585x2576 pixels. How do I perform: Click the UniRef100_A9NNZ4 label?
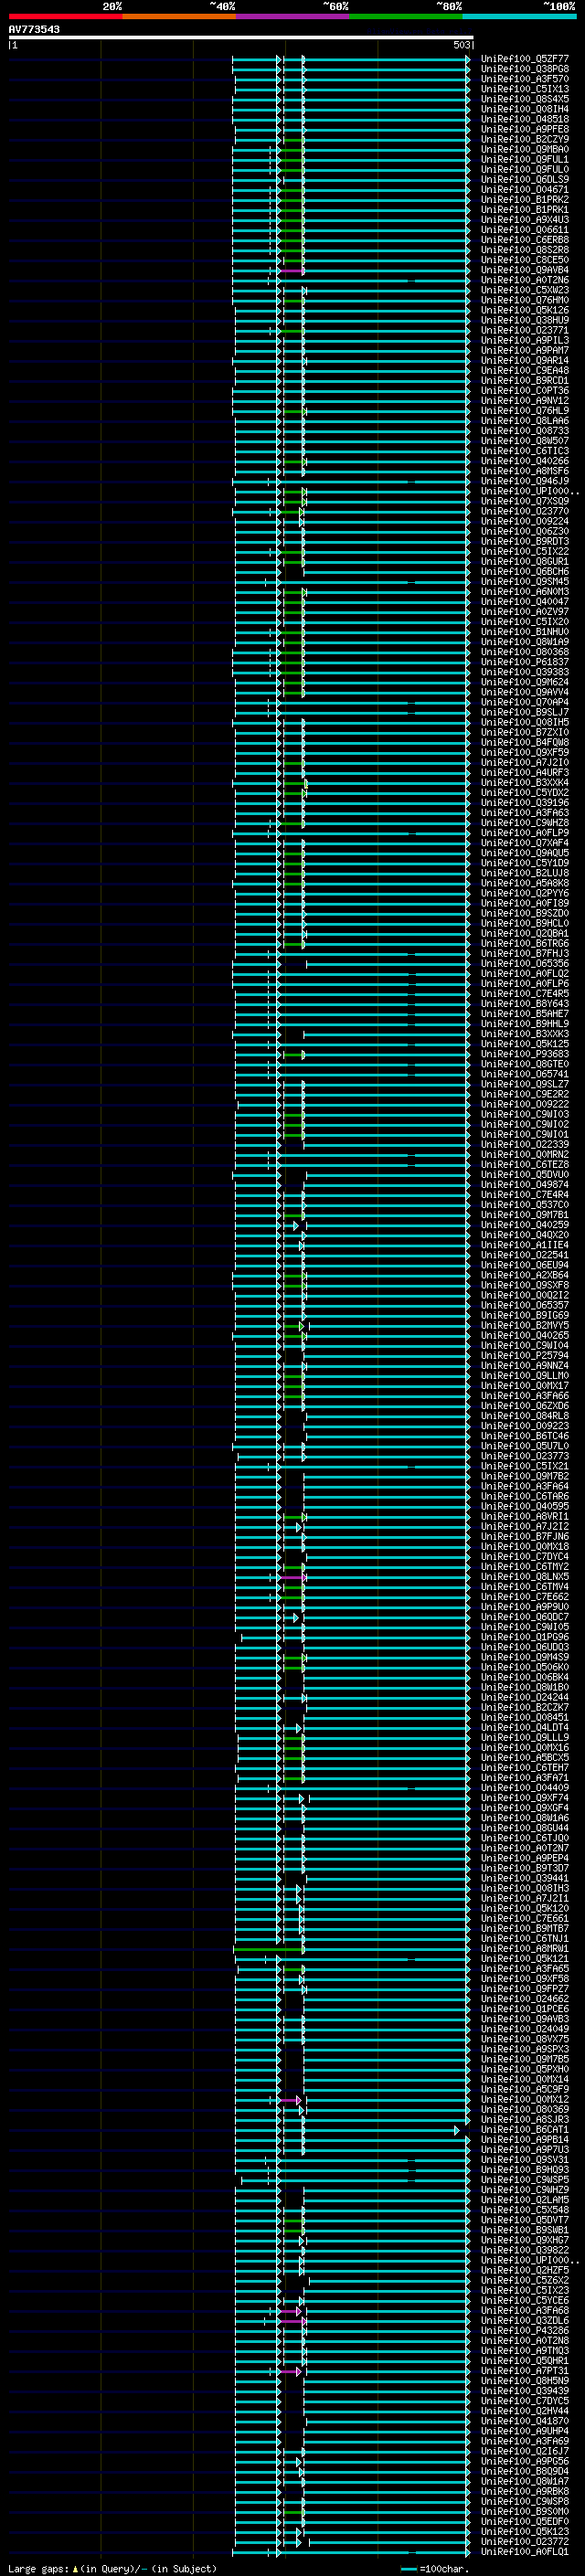[x=525, y=1366]
